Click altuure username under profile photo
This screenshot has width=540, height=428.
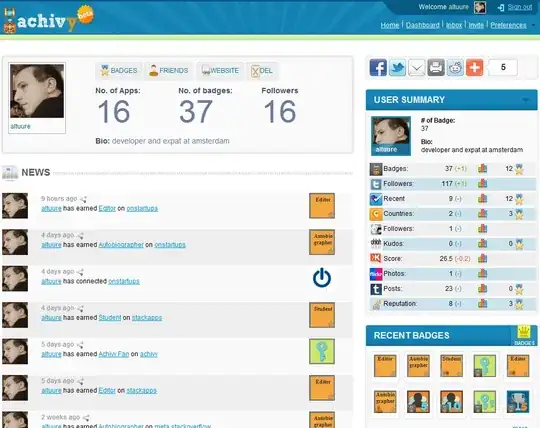(20, 126)
